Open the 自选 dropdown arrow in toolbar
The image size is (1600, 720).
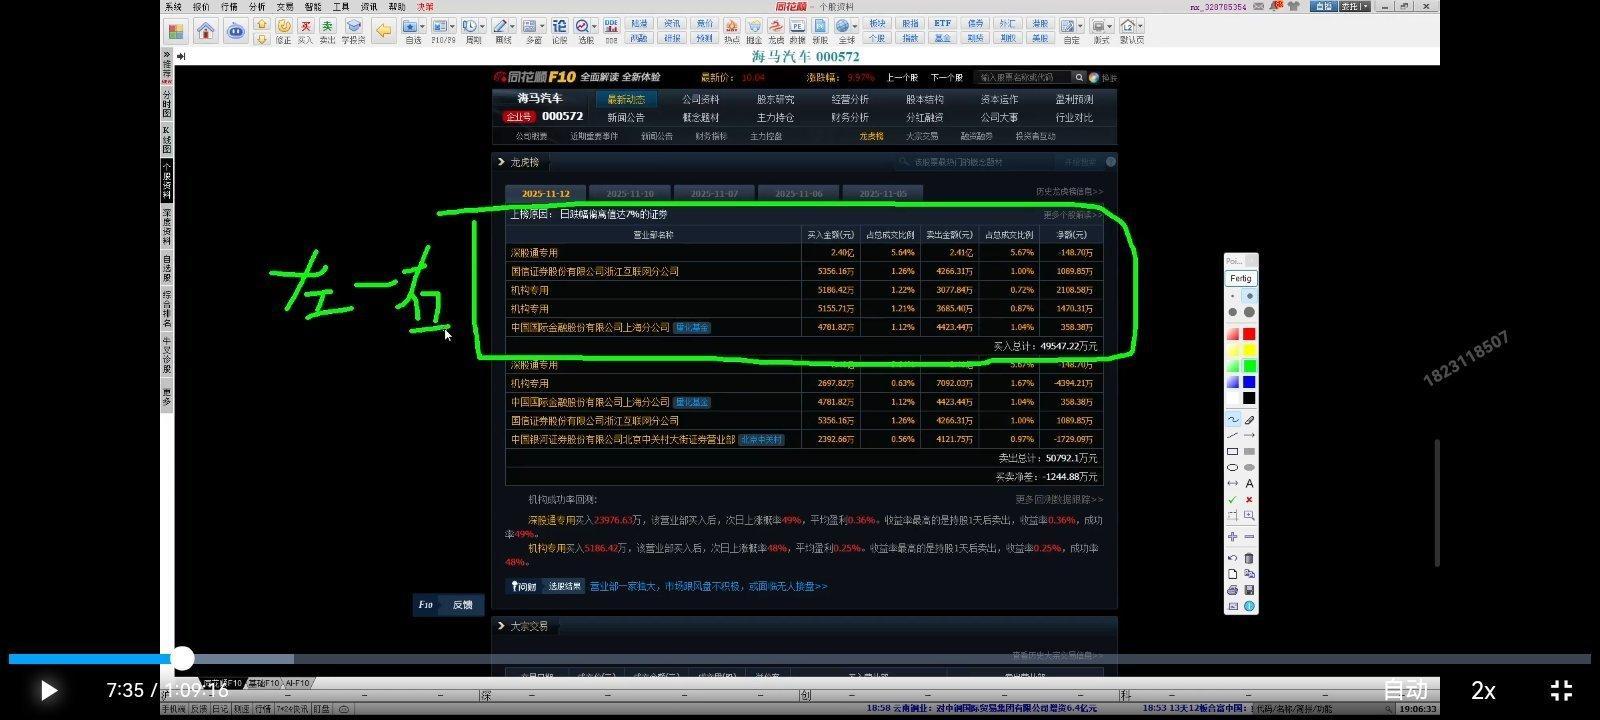tap(424, 27)
